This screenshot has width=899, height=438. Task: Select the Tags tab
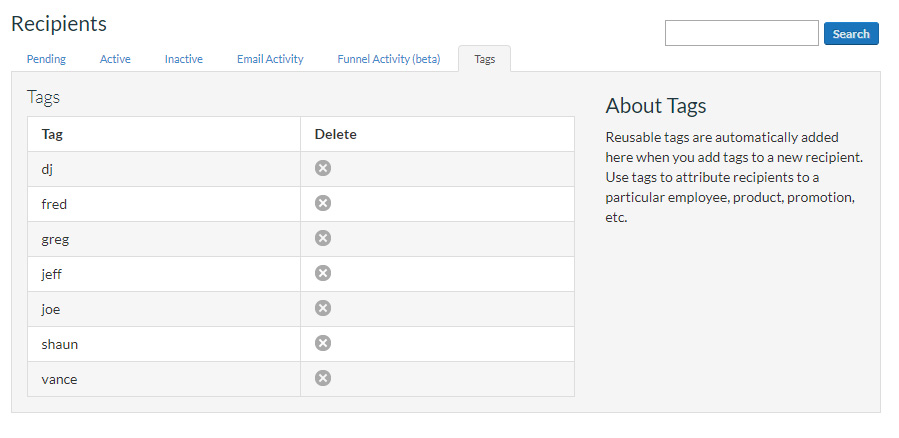pos(484,59)
